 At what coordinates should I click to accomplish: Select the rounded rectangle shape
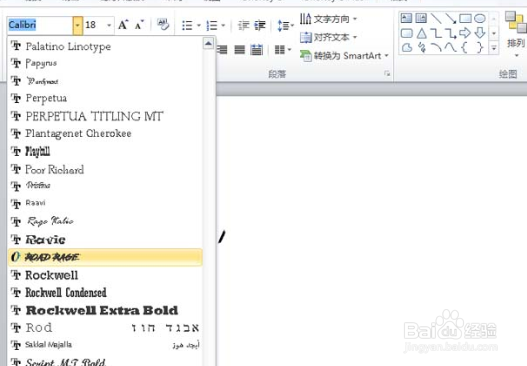(407, 33)
